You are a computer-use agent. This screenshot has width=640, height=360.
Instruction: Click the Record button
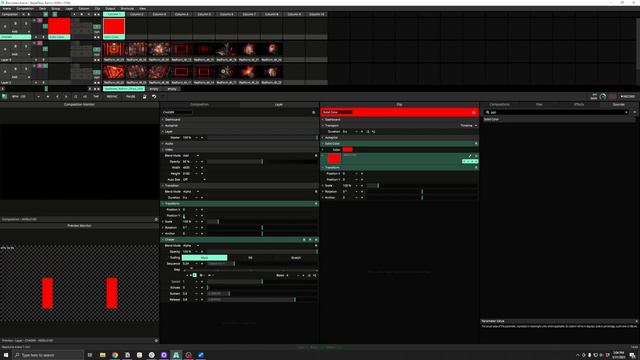628,97
